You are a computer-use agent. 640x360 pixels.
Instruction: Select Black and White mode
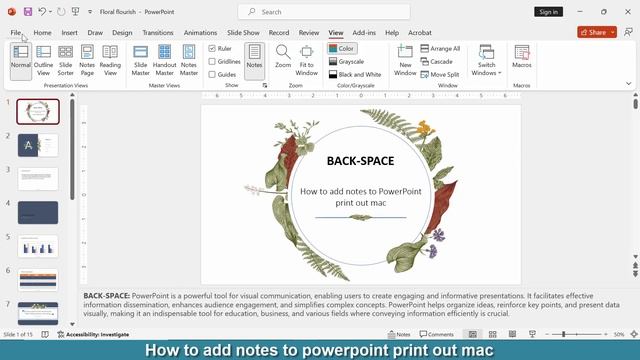355,75
